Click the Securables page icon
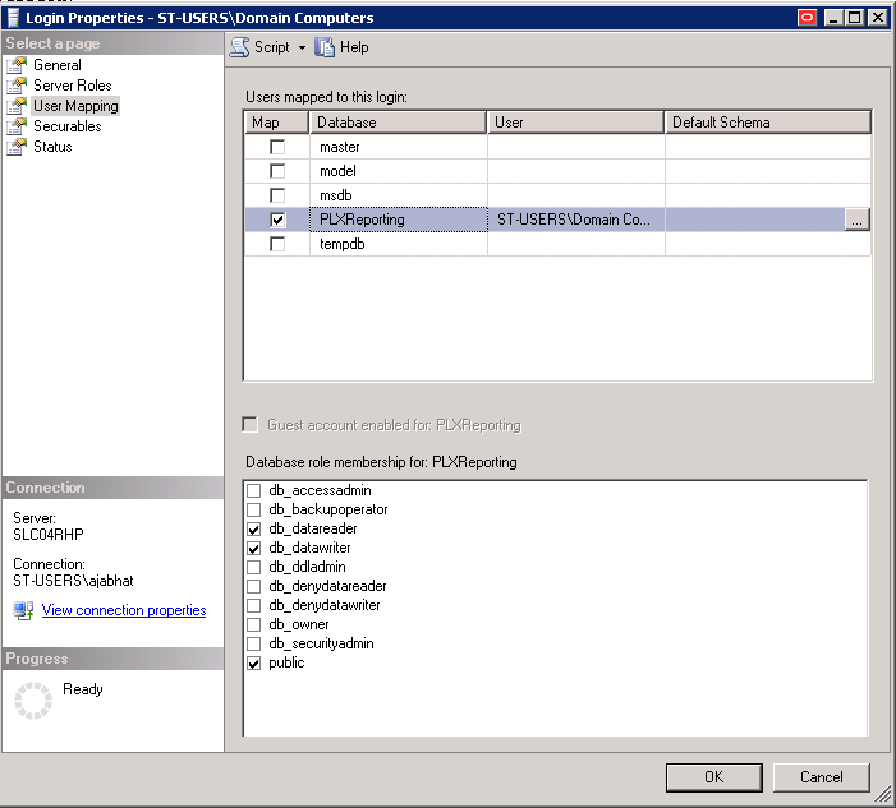896x808 pixels. click(17, 126)
